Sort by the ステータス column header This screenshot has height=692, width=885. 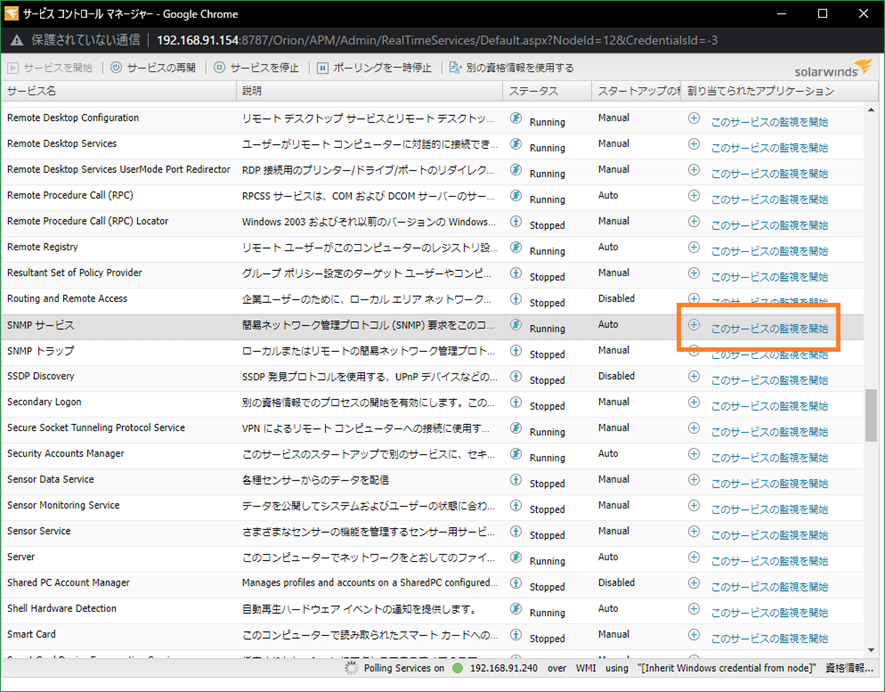click(547, 91)
